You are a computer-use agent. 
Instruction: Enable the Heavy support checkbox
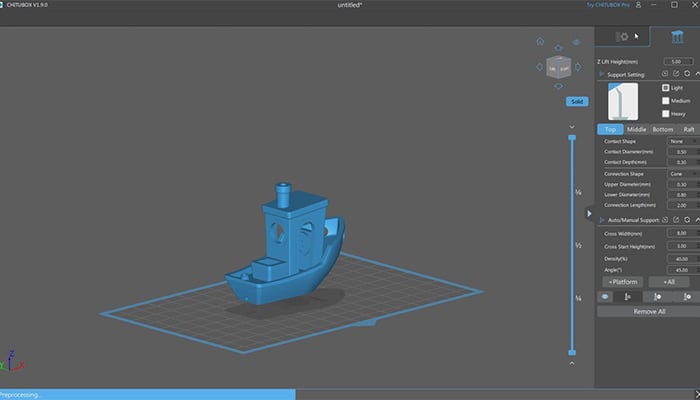(666, 114)
